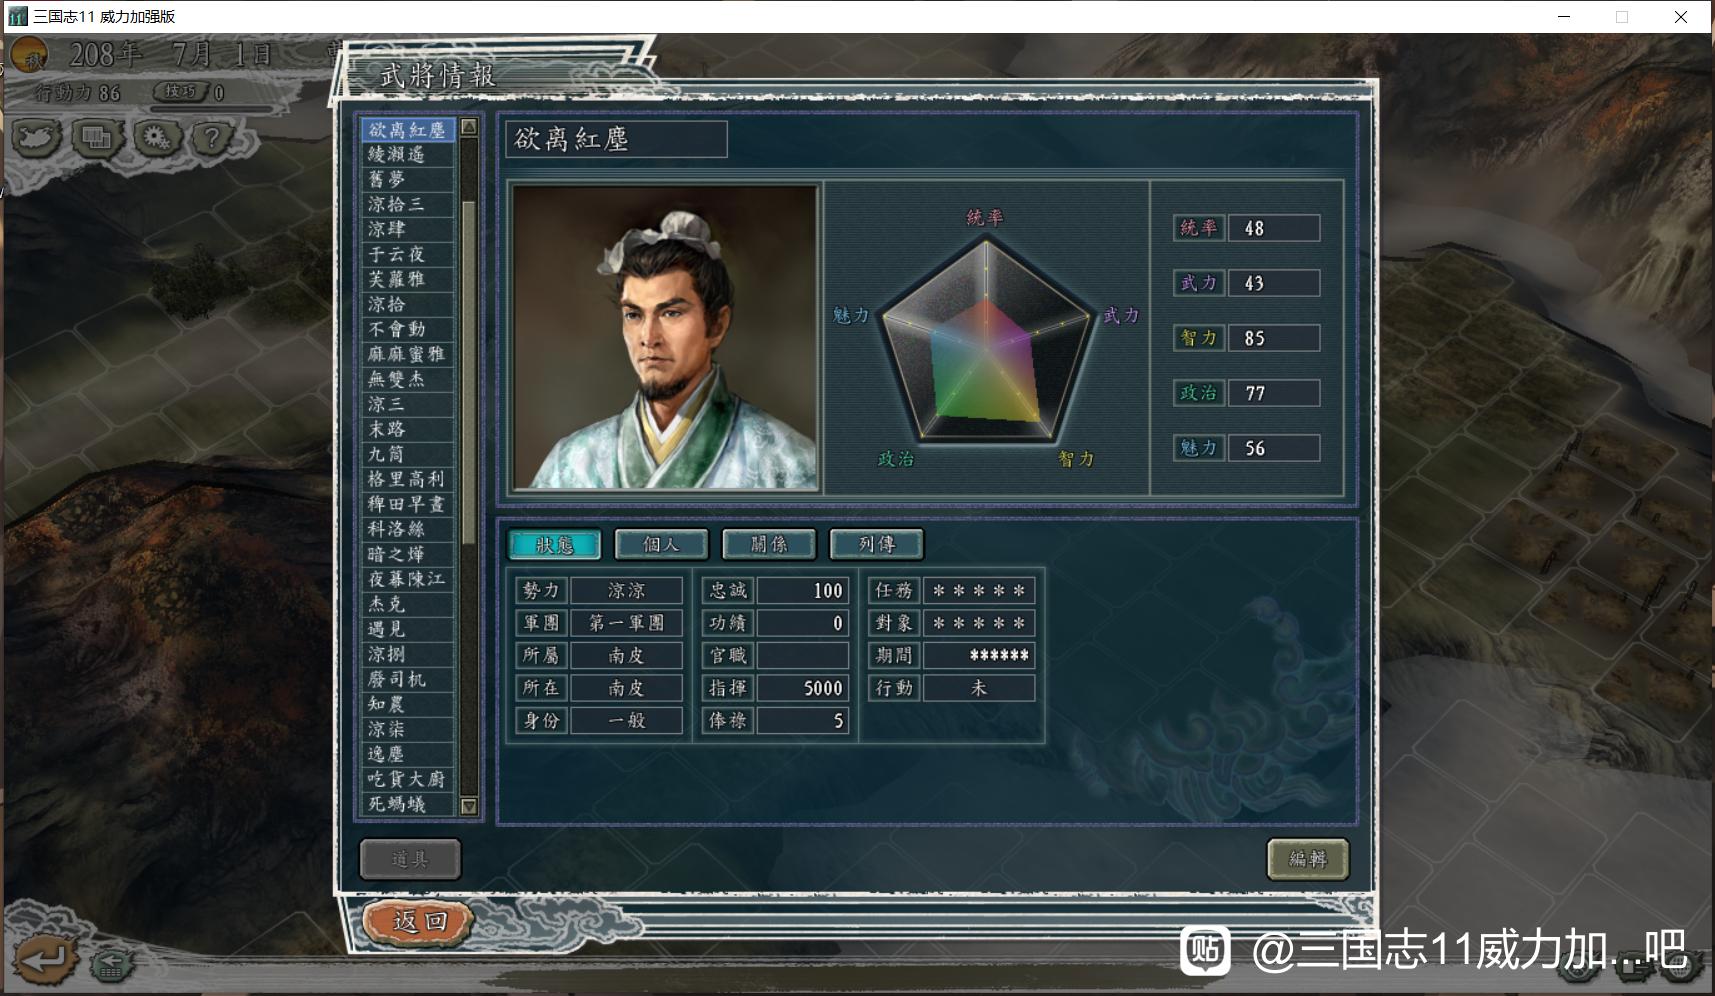
Task: Select officer 科洛絲 in the list
Action: [x=408, y=530]
